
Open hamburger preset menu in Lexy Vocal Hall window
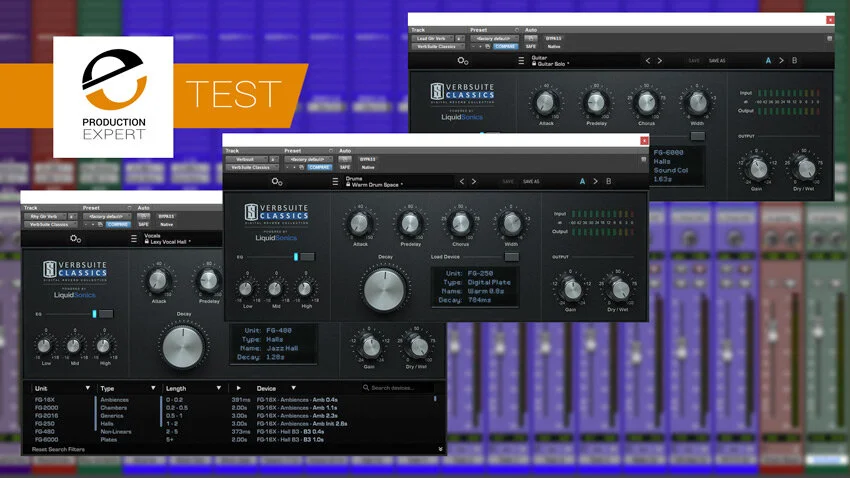tap(134, 238)
